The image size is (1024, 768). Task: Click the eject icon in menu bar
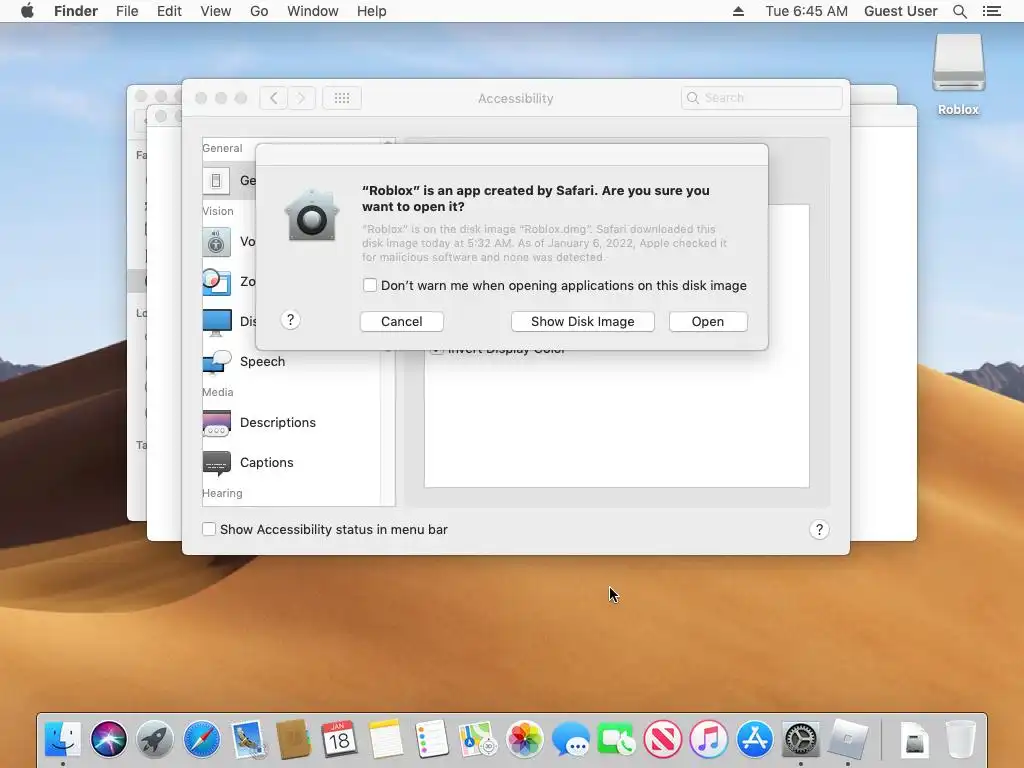(738, 11)
